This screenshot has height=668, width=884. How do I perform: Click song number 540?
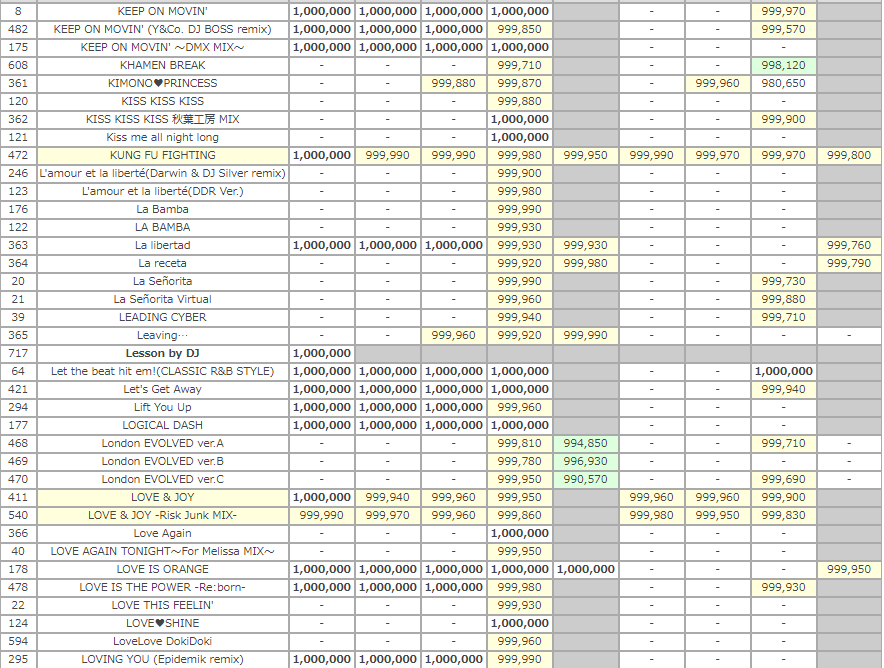point(18,515)
